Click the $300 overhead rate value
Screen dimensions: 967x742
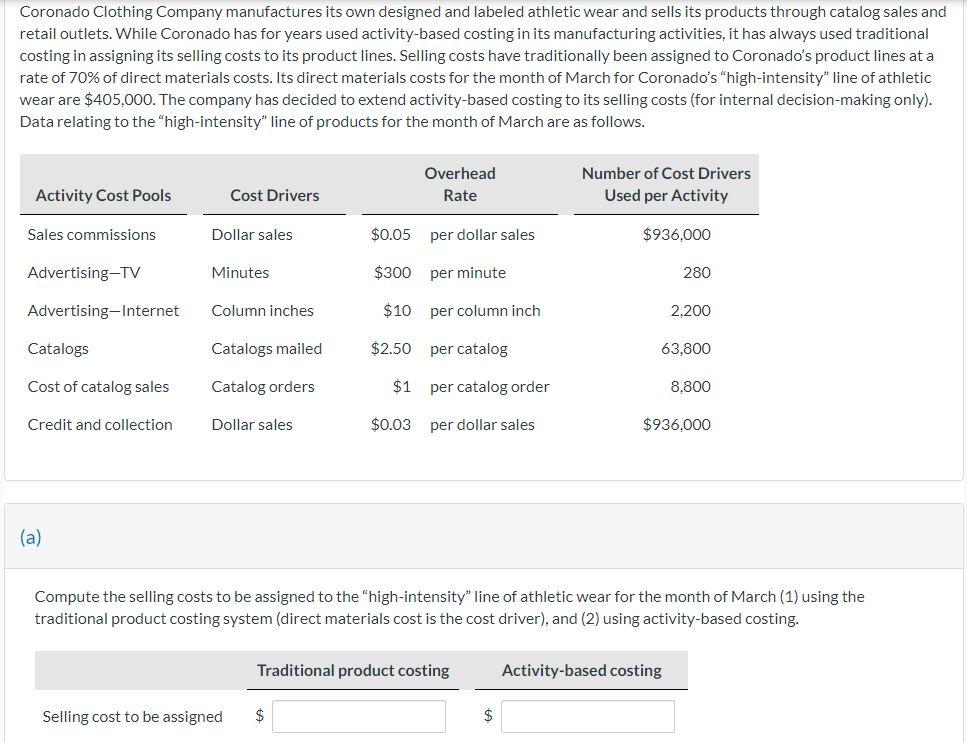[x=392, y=273]
